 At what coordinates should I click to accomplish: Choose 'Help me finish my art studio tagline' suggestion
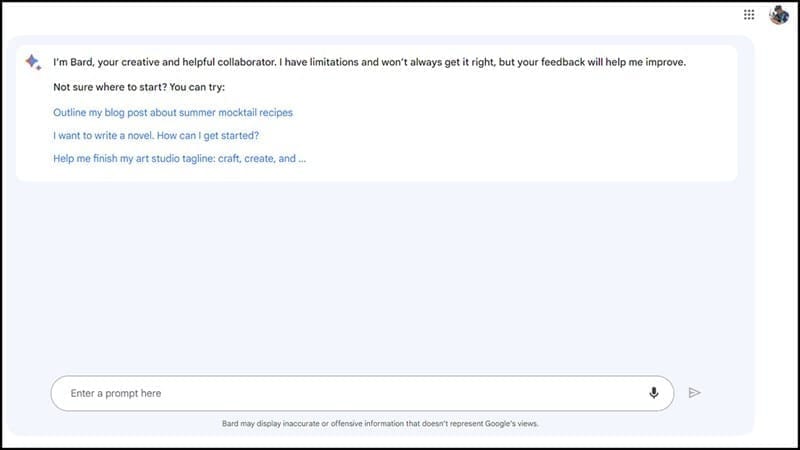[x=180, y=159]
